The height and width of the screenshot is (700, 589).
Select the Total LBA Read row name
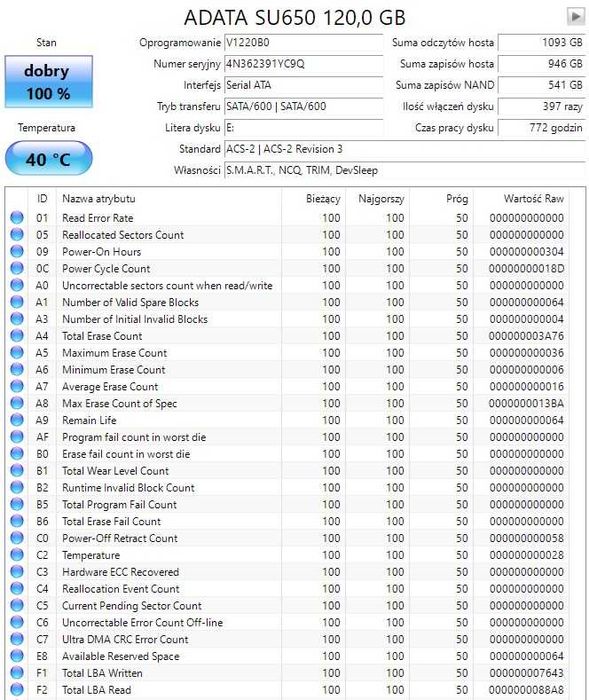click(x=96, y=690)
